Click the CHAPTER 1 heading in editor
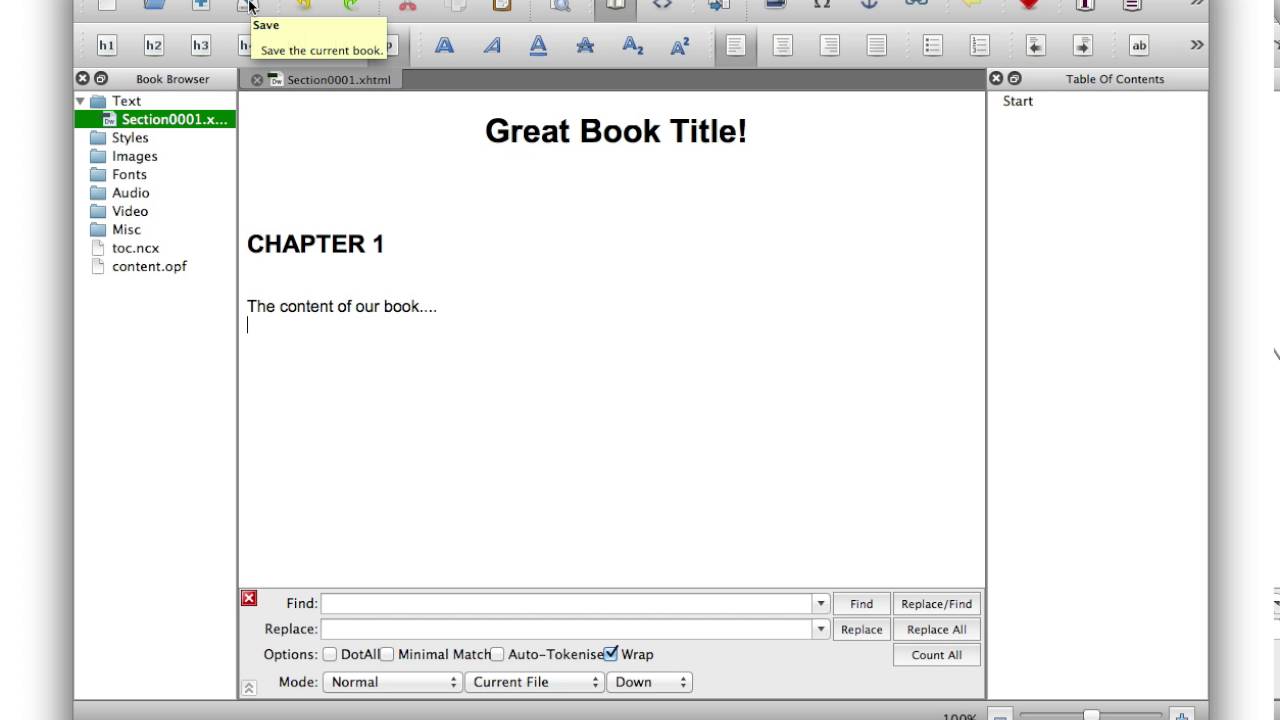Image resolution: width=1280 pixels, height=720 pixels. (315, 244)
